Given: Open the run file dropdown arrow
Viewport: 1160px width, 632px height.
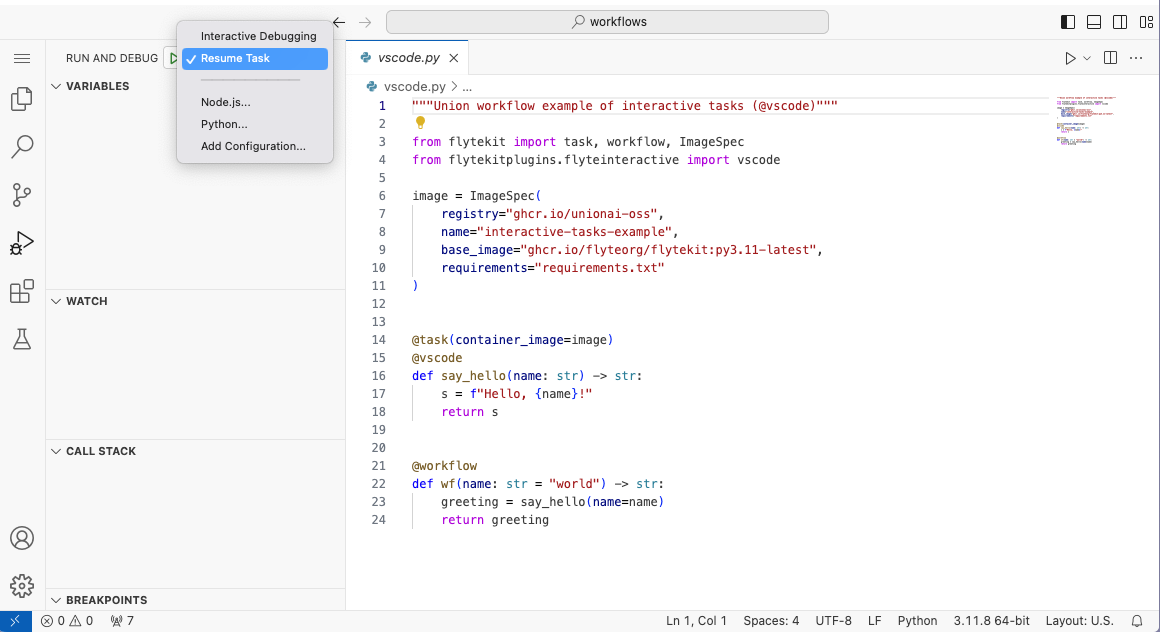Looking at the screenshot, I should coord(1088,59).
